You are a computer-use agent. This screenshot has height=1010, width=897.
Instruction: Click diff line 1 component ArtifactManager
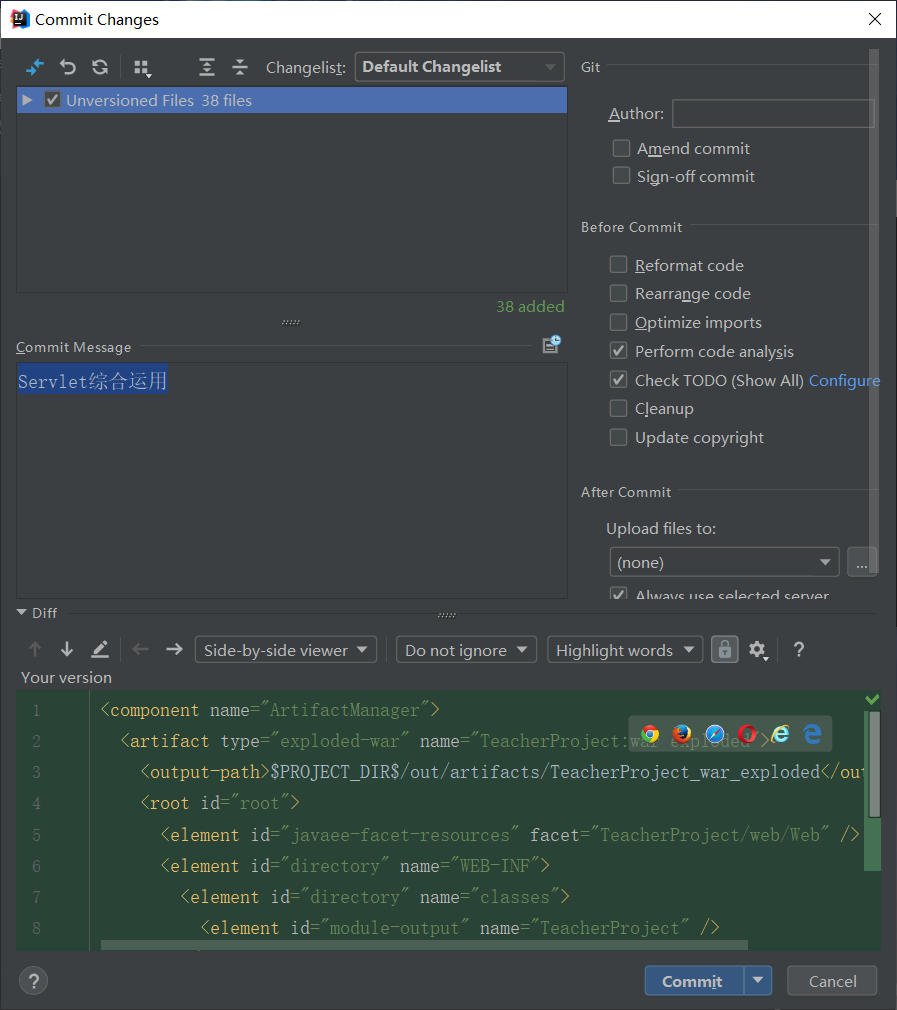(x=270, y=710)
